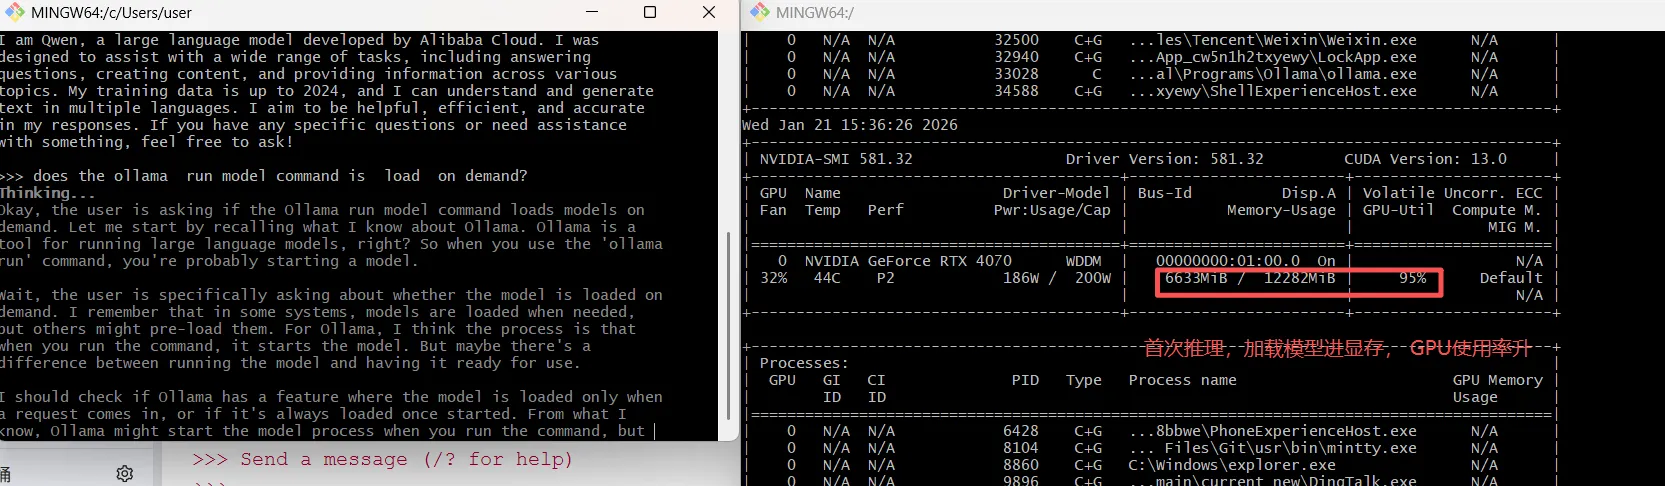The width and height of the screenshot is (1665, 486).
Task: Click the ollama.exe process row
Action: pyautogui.click(x=1150, y=74)
